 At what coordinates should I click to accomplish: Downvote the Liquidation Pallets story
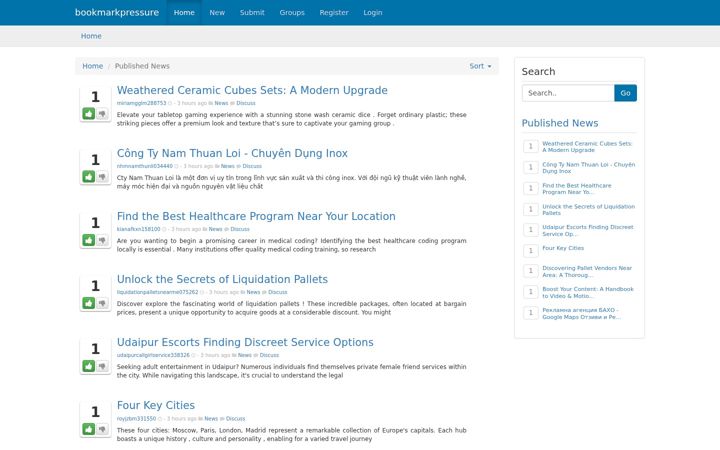[102, 303]
